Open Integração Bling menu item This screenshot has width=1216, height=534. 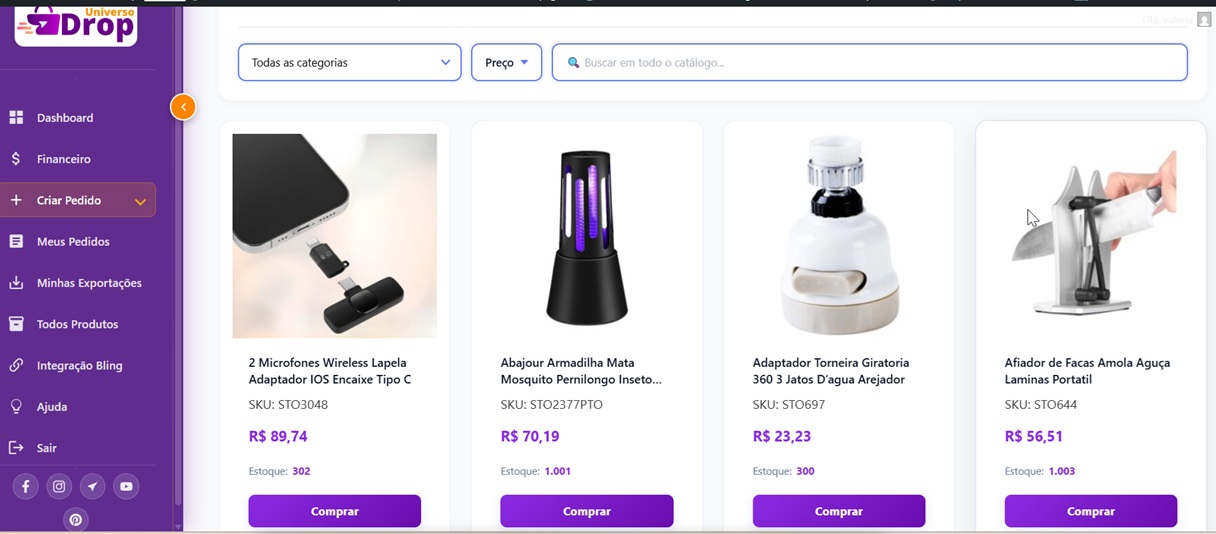click(x=79, y=366)
